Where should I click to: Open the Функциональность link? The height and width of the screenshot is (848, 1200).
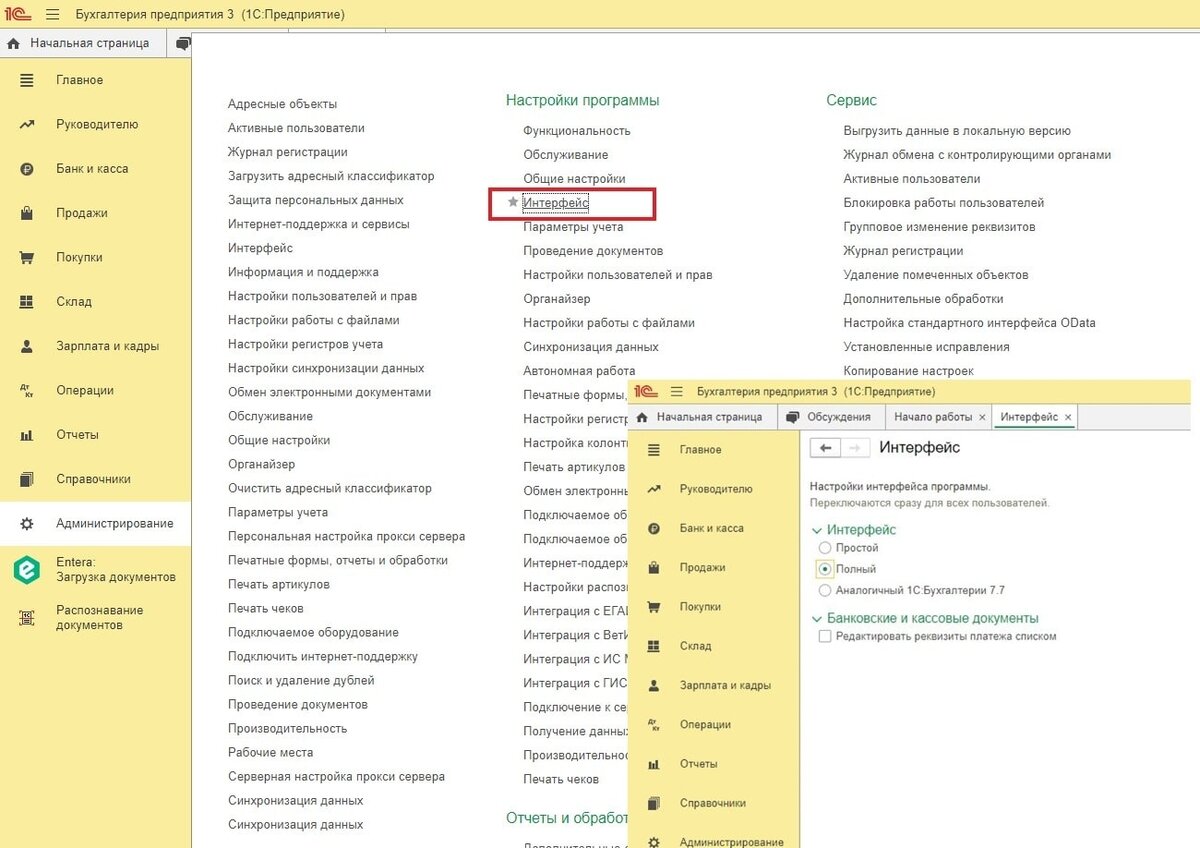577,131
